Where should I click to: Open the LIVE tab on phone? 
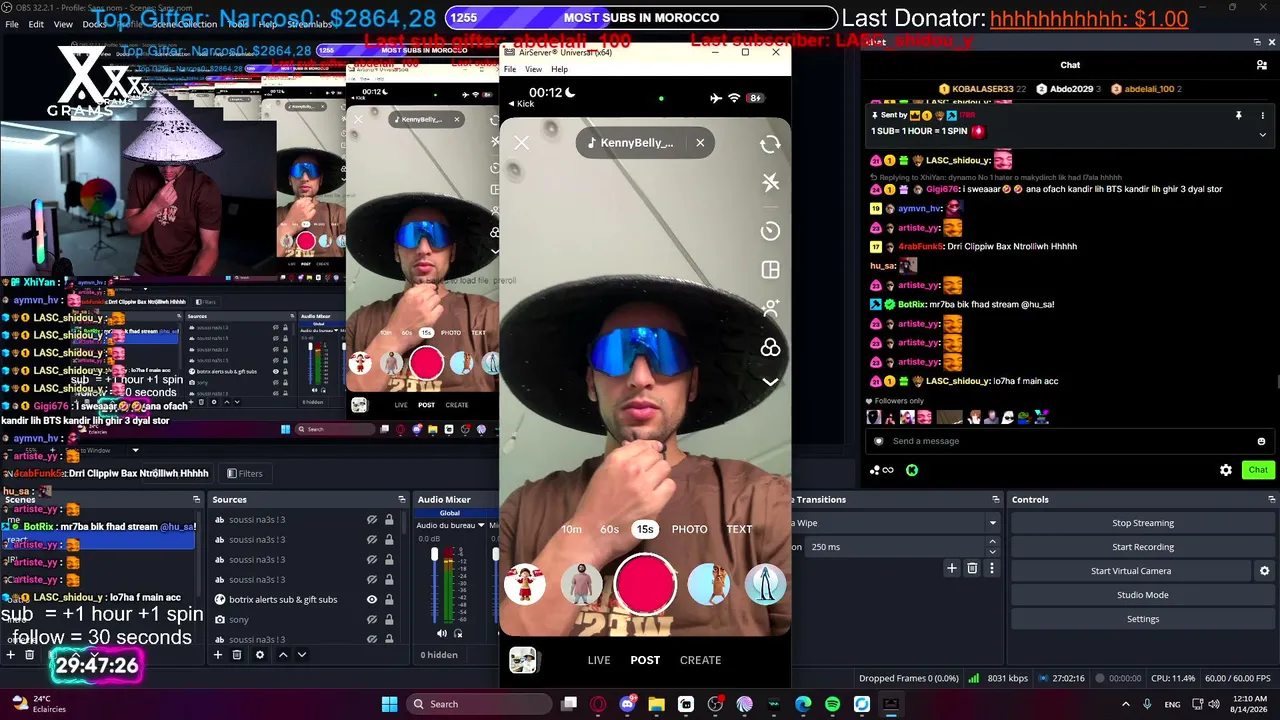point(599,660)
